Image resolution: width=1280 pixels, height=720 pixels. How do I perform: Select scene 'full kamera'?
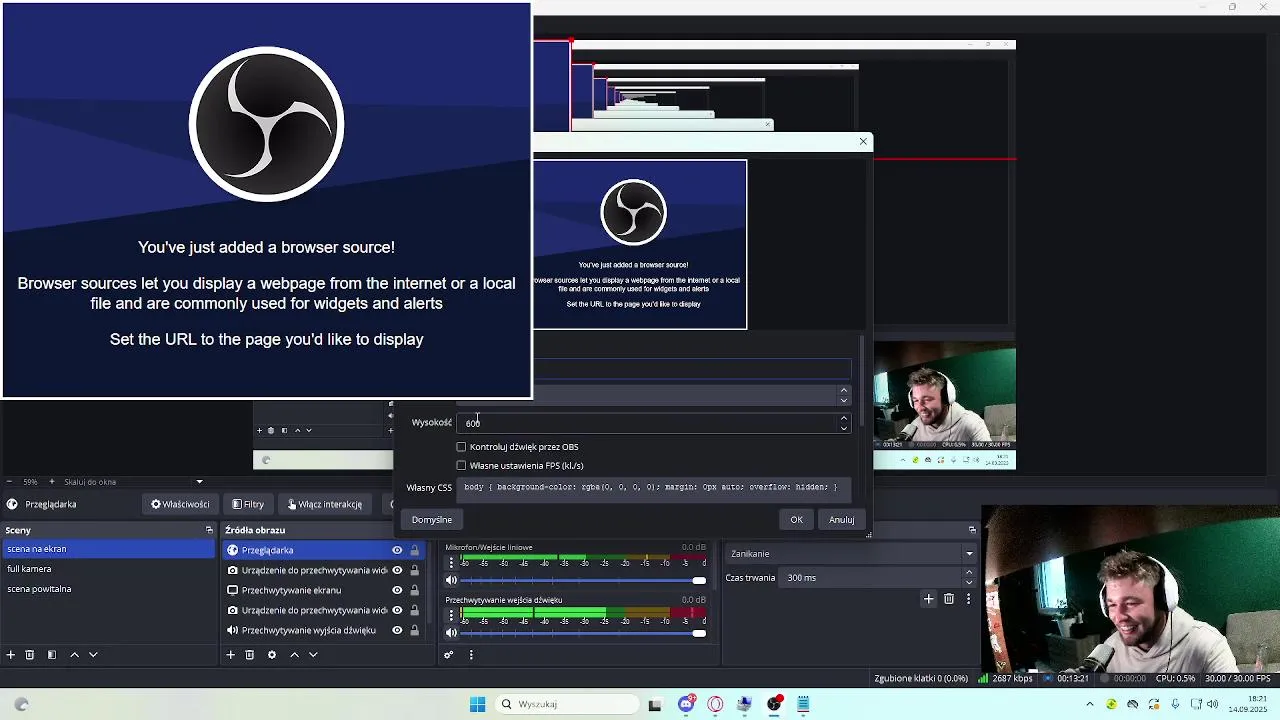(x=109, y=569)
